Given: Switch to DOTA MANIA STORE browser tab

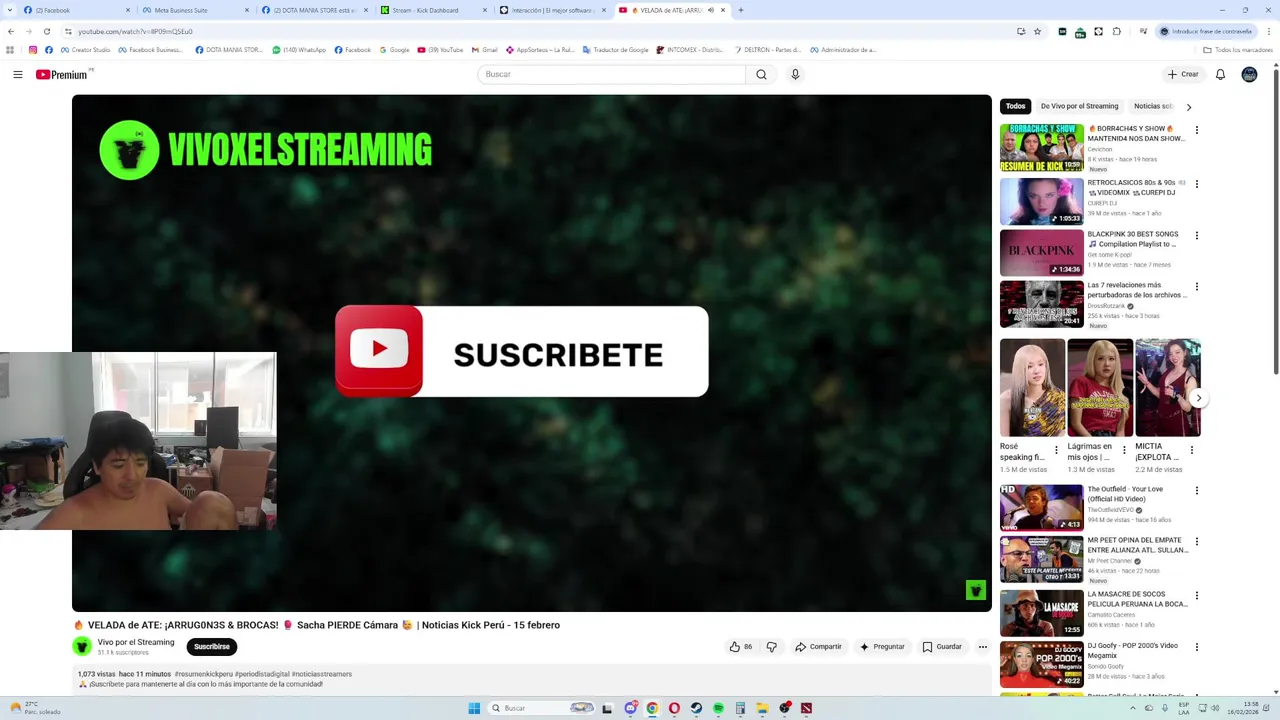Looking at the screenshot, I should (313, 10).
